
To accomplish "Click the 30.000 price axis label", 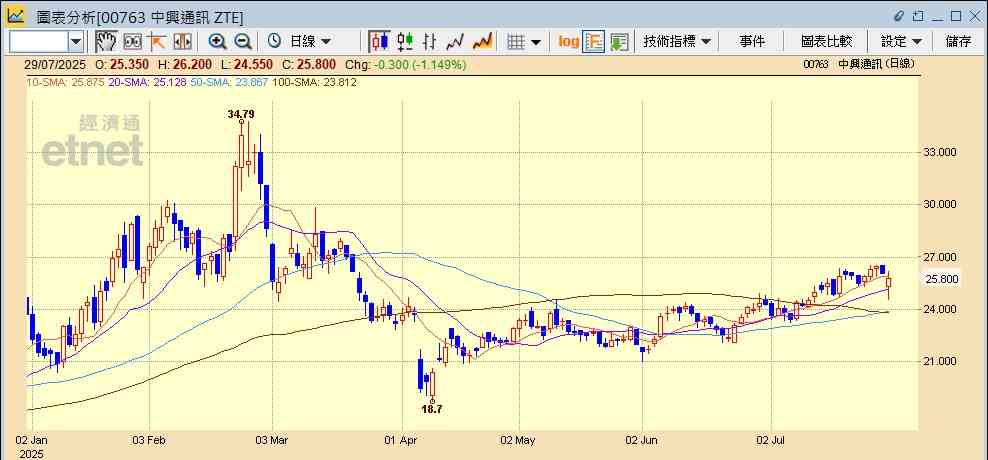I will (x=939, y=204).
